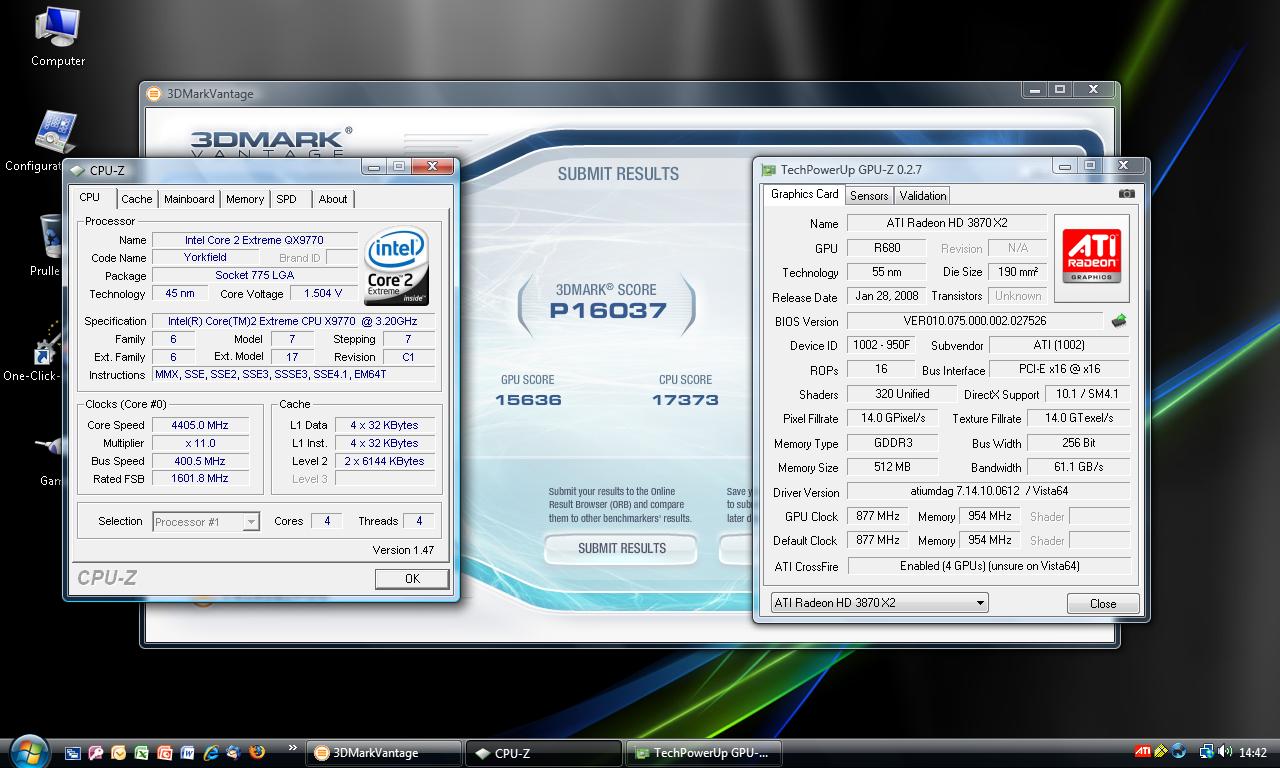Open the Processor #1 selection dropdown
1280x768 pixels.
coord(206,521)
